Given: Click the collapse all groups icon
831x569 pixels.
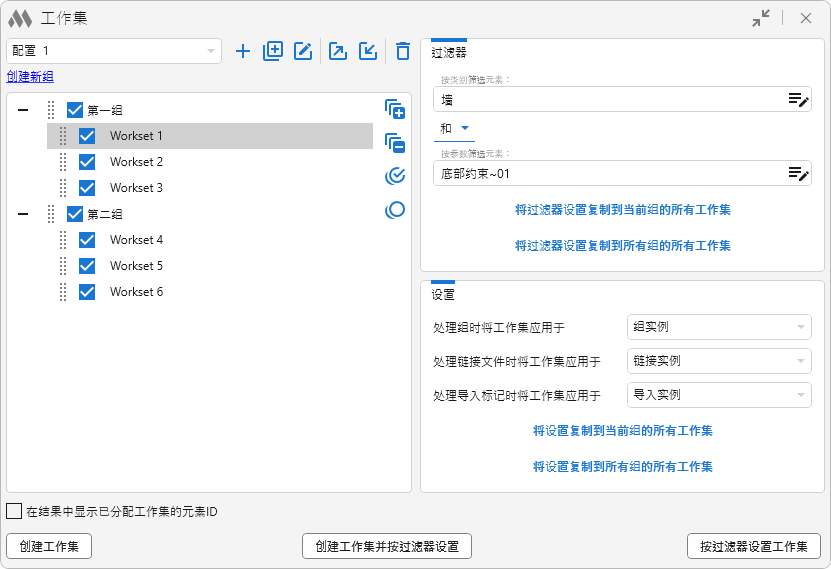Looking at the screenshot, I should click(x=395, y=143).
